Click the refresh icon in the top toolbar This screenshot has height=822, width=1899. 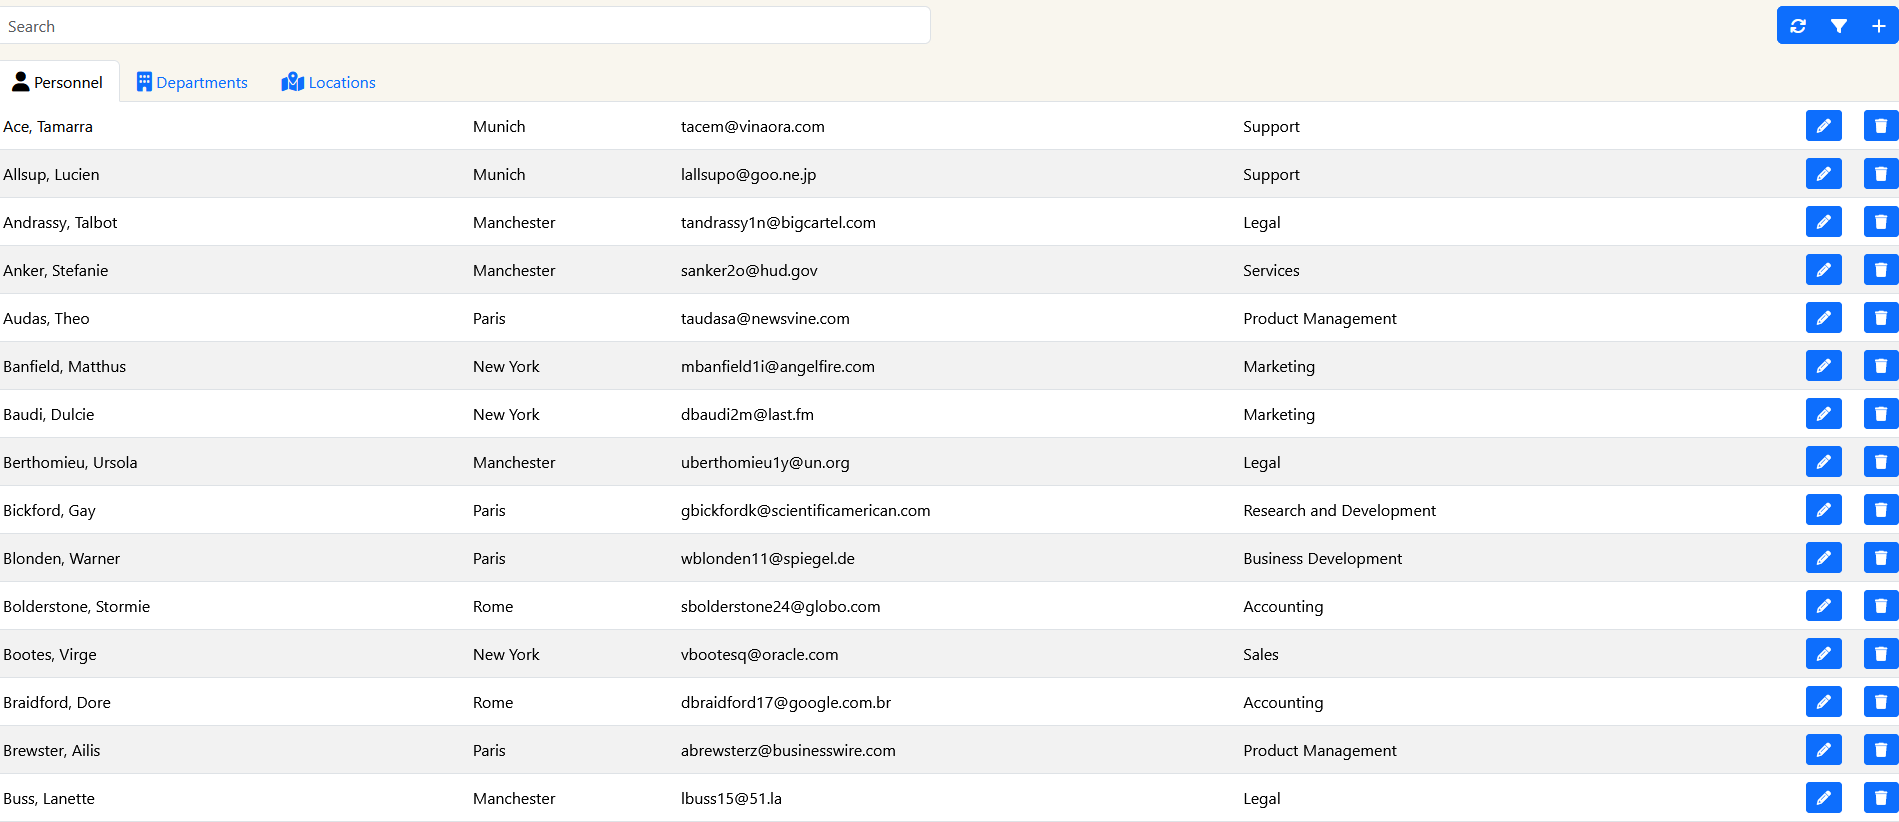(1798, 26)
